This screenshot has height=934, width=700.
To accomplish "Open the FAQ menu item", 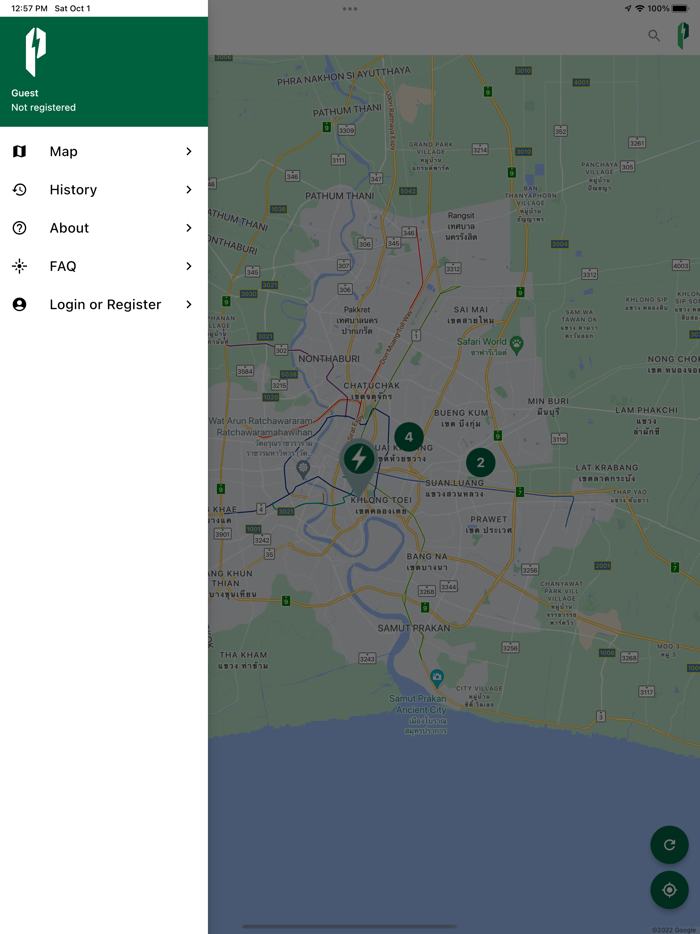I will [104, 266].
